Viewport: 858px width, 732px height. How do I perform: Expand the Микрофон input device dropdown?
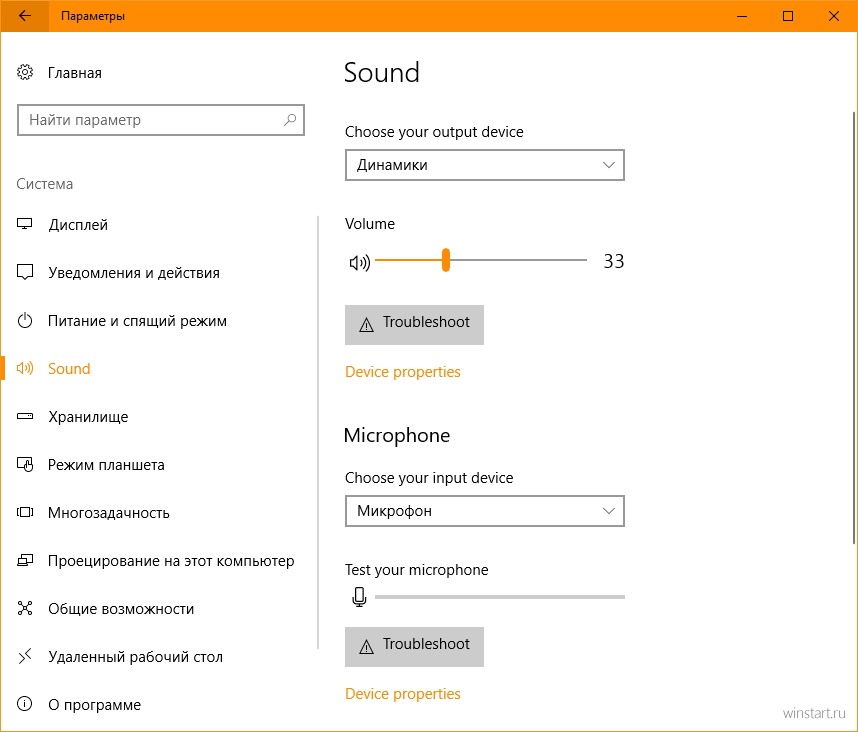click(484, 511)
